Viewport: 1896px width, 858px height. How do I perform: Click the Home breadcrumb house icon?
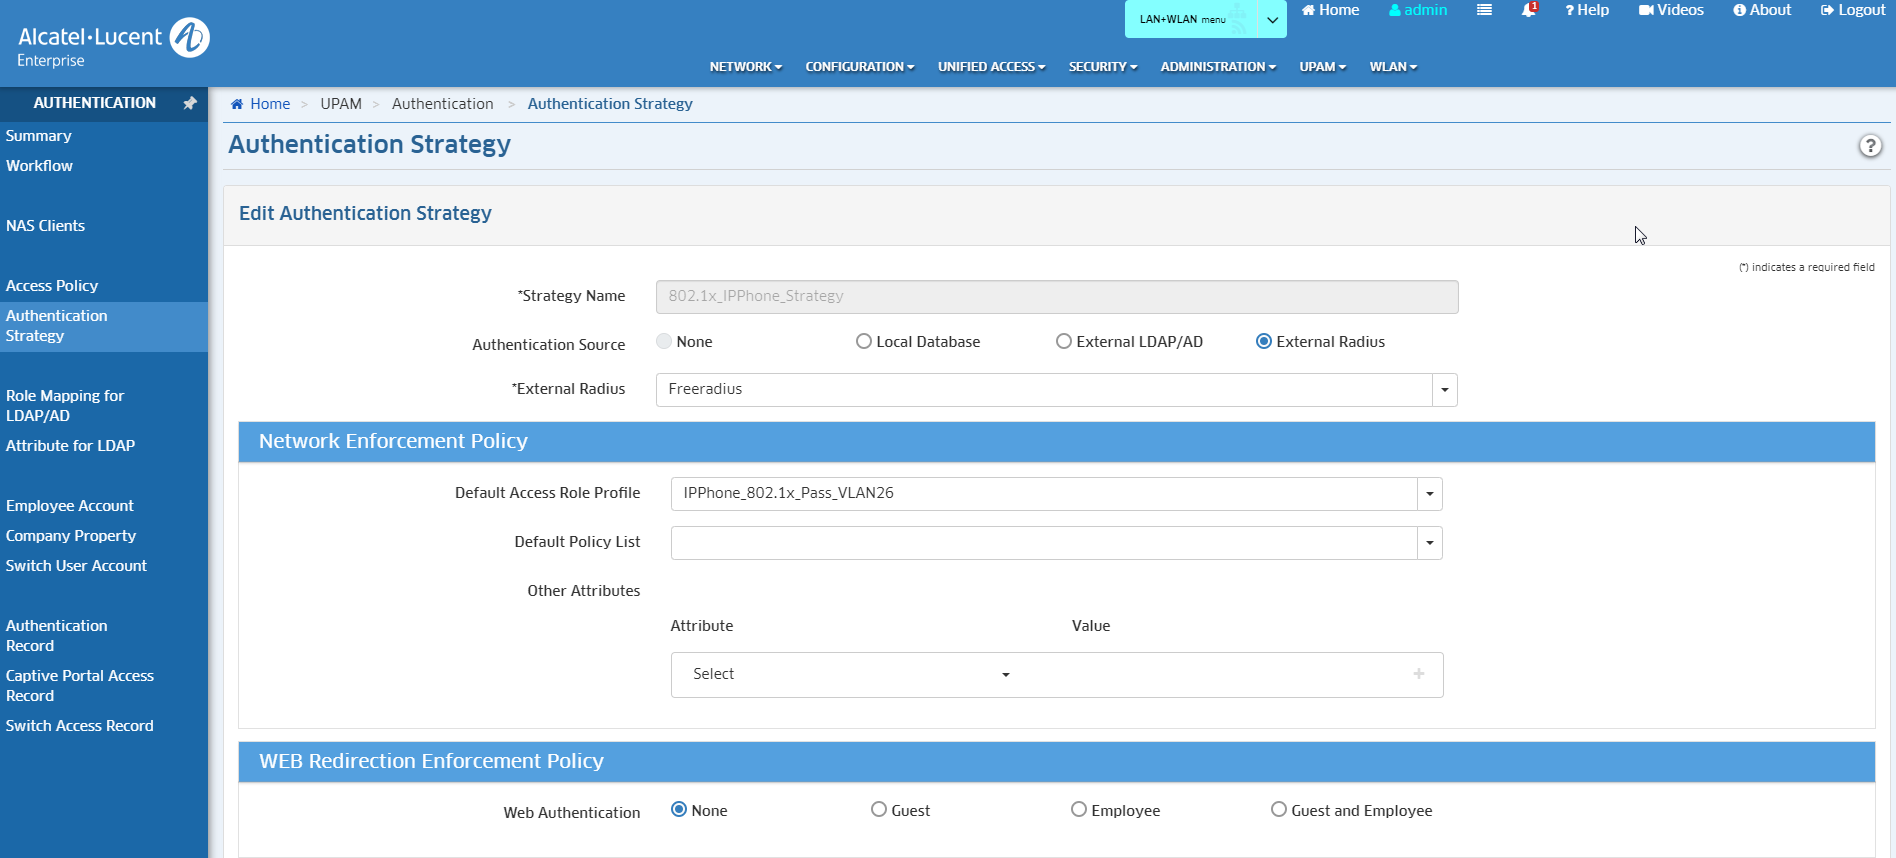click(x=237, y=104)
